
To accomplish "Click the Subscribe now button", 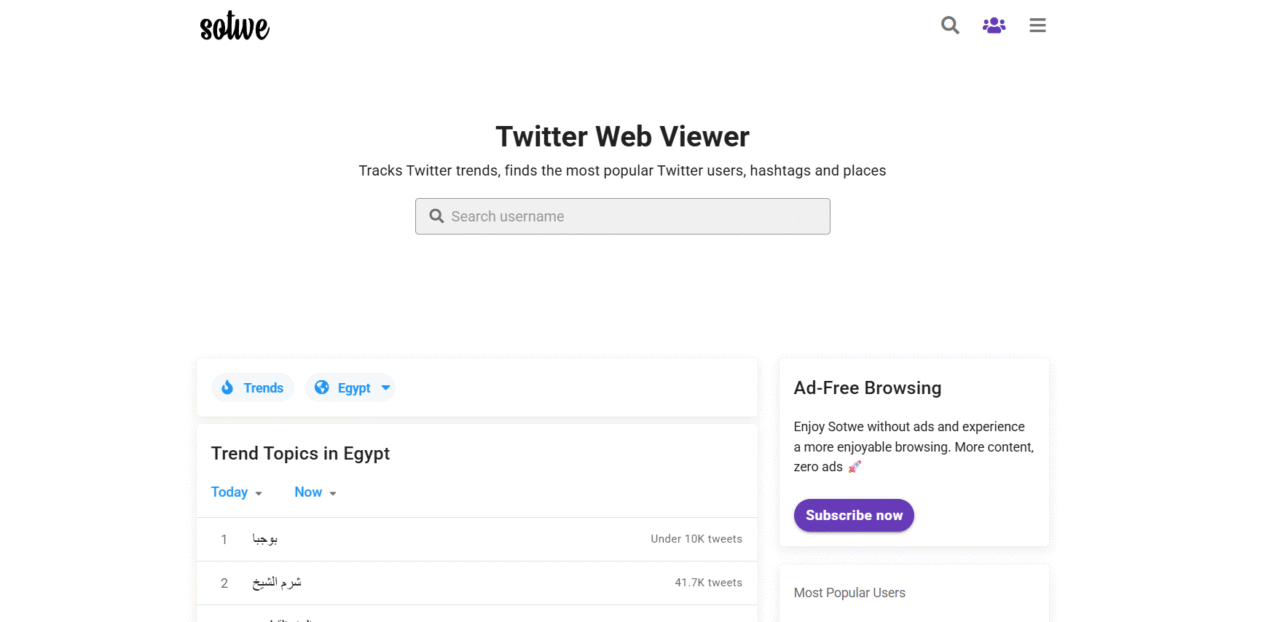I will [854, 515].
